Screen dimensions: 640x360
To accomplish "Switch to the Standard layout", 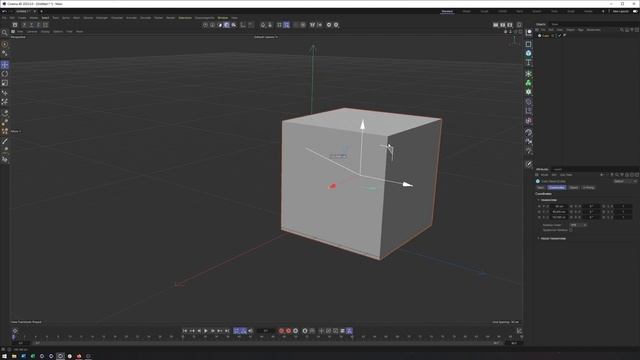I will (447, 11).
